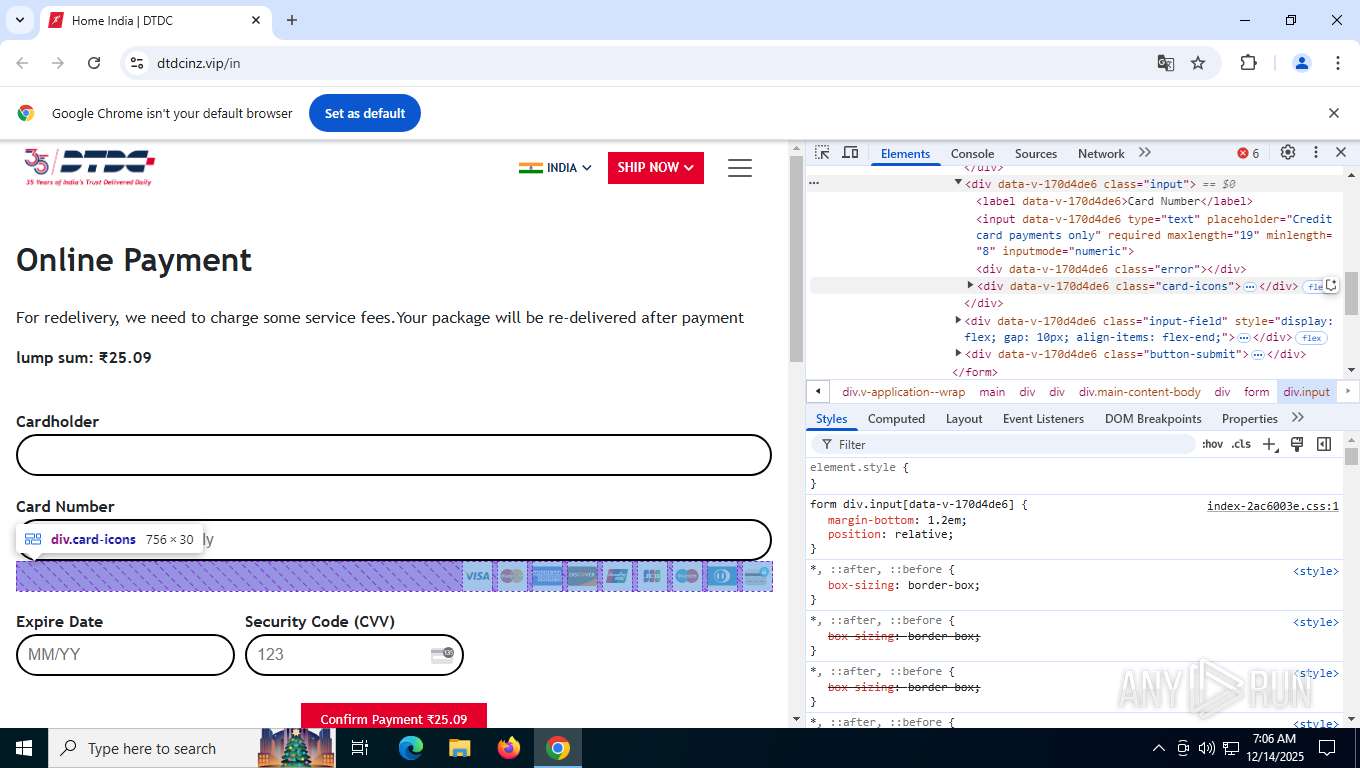
Task: Open the hamburger menu on DTDC page
Action: pos(740,168)
